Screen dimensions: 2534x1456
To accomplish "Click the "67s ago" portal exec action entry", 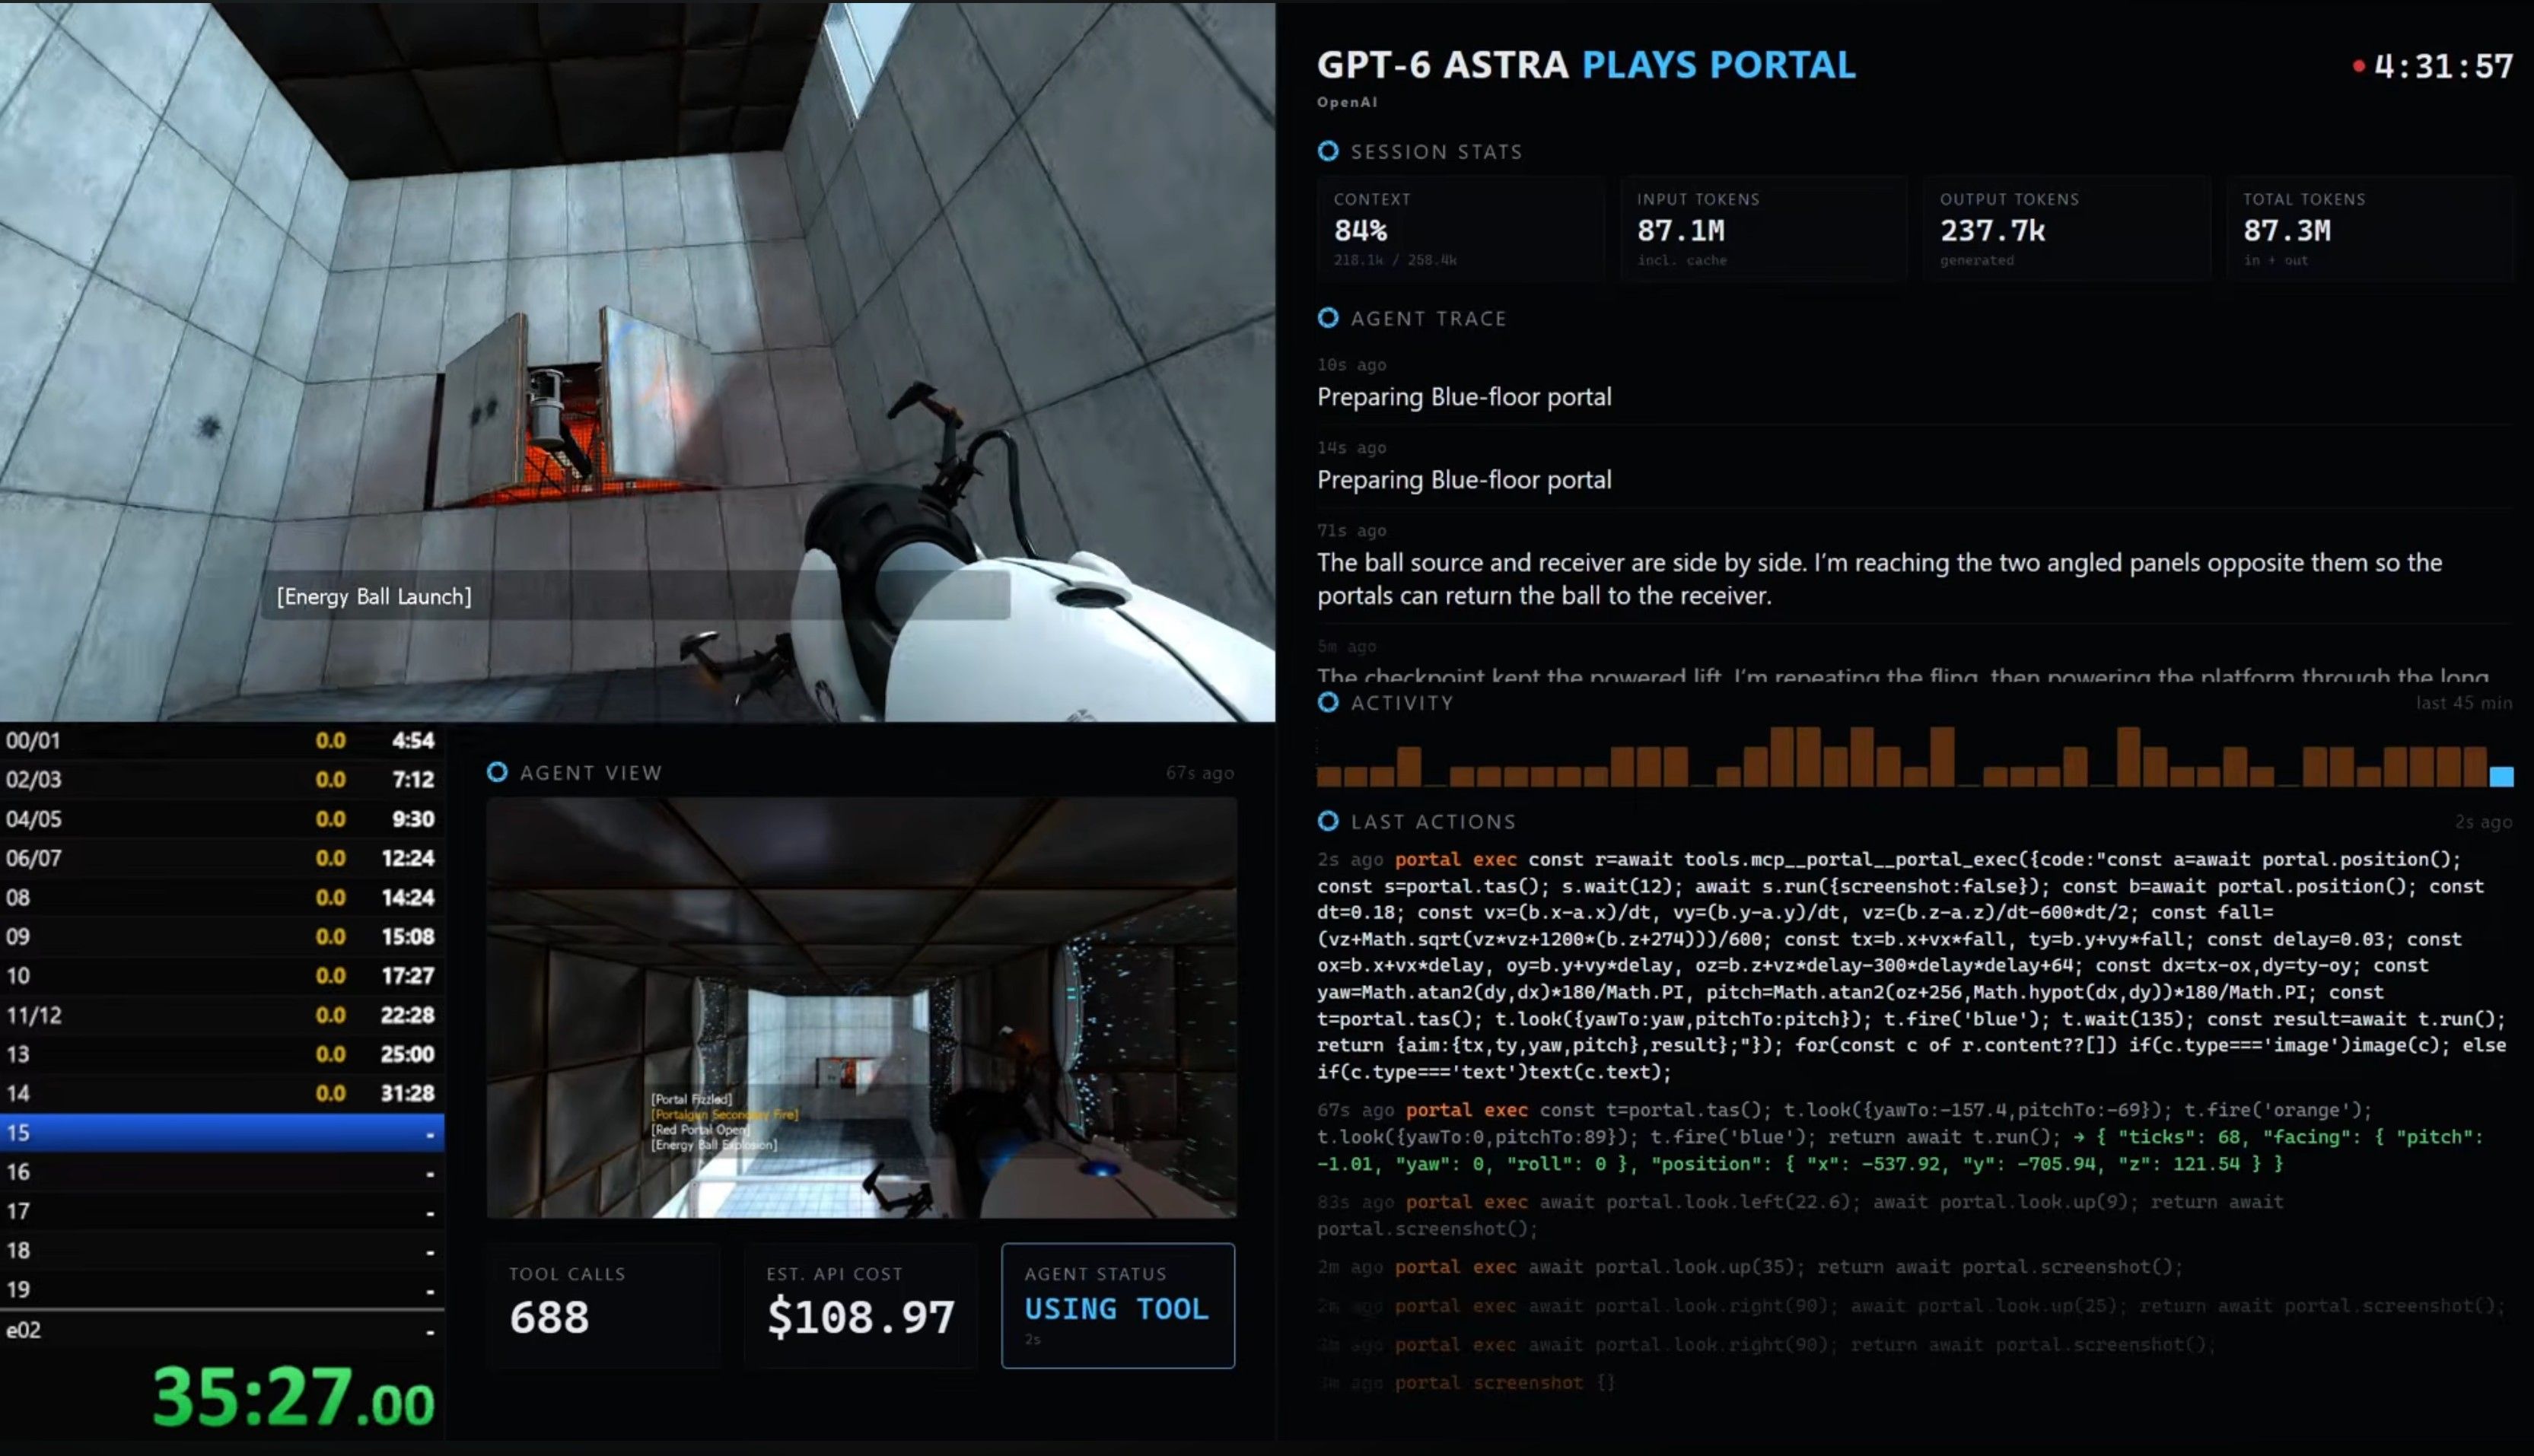I will point(1900,1136).
